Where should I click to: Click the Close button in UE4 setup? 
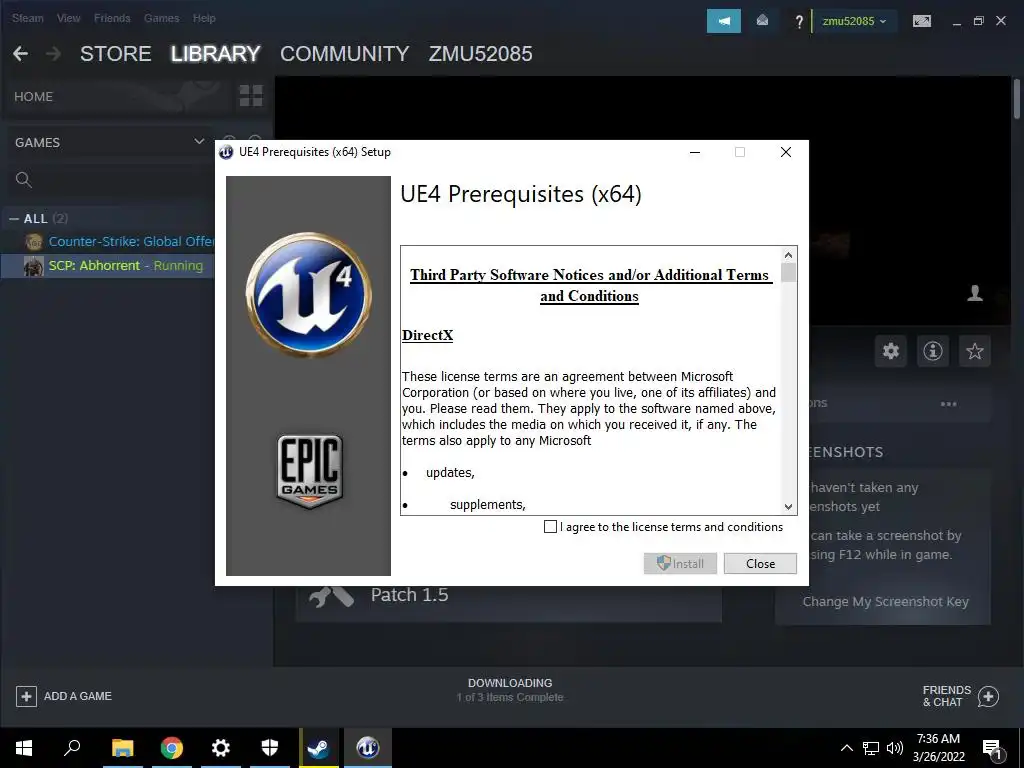(x=760, y=564)
